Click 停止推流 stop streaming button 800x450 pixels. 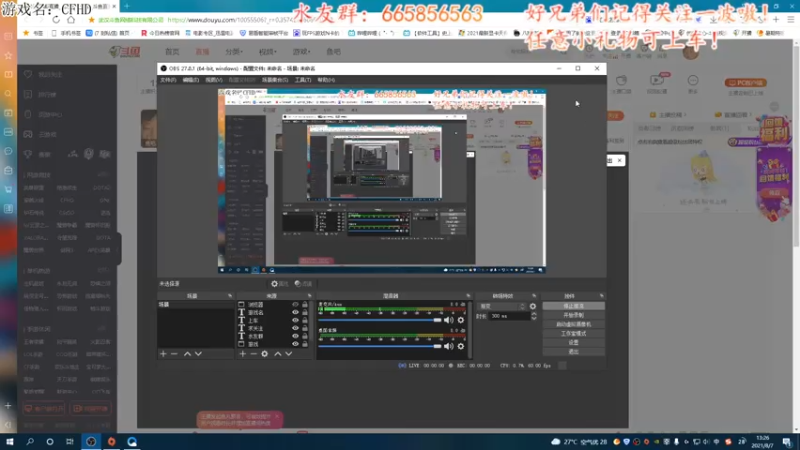coord(573,306)
